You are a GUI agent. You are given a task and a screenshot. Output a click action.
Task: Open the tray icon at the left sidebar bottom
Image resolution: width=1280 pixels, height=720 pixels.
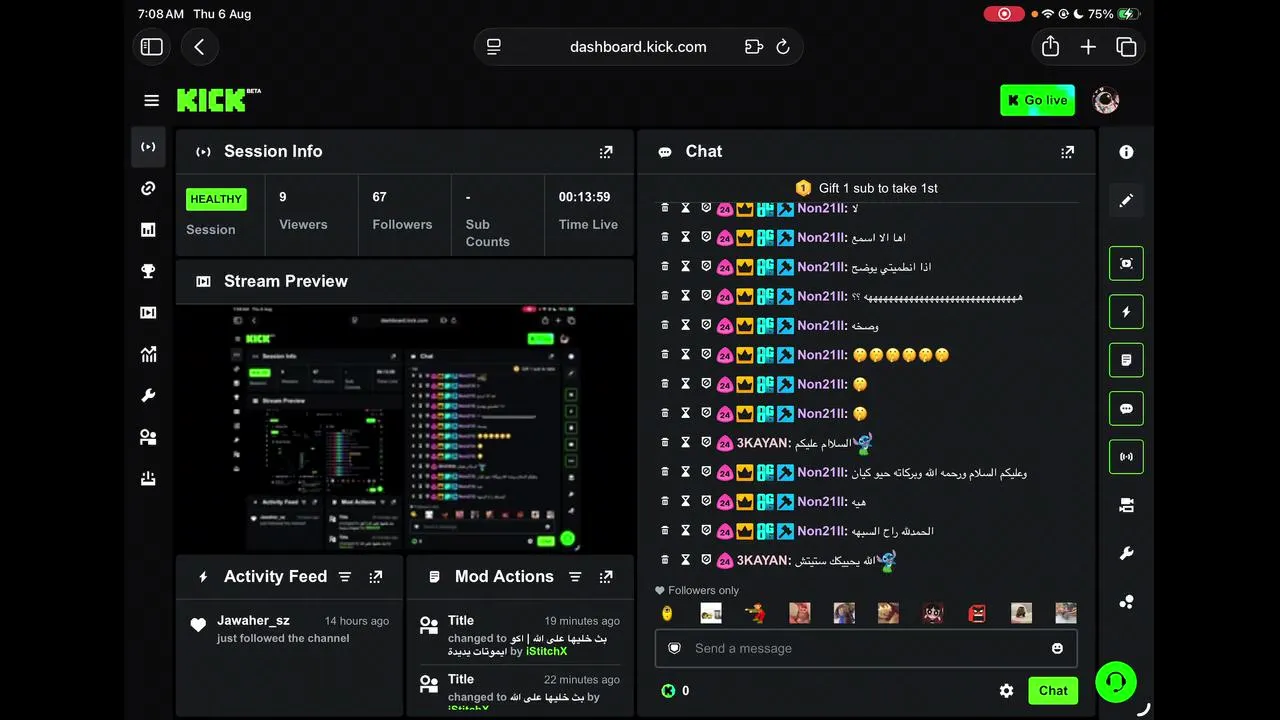point(148,479)
